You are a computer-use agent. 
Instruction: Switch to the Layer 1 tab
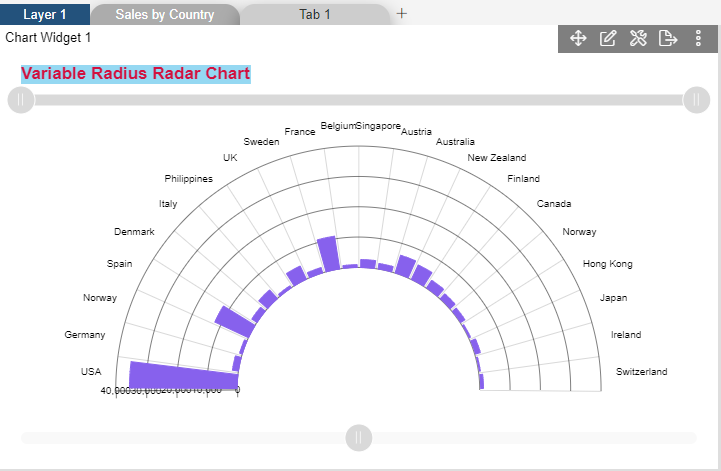[x=45, y=14]
